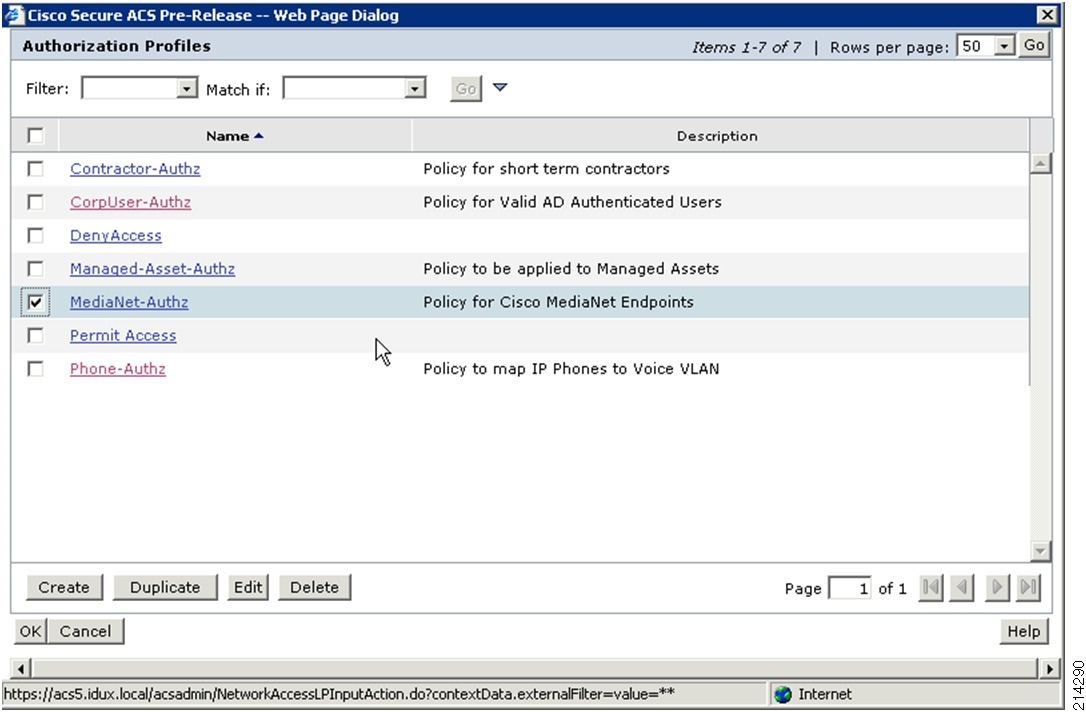Viewport: 1086px width, 712px height.
Task: Confirm selection with the OK button
Action: click(30, 631)
